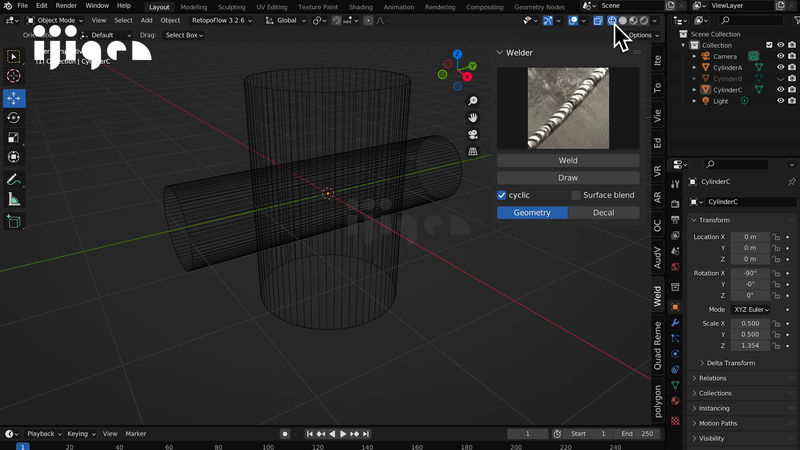The image size is (800, 450).
Task: Pick the Measure tool
Action: point(14,198)
